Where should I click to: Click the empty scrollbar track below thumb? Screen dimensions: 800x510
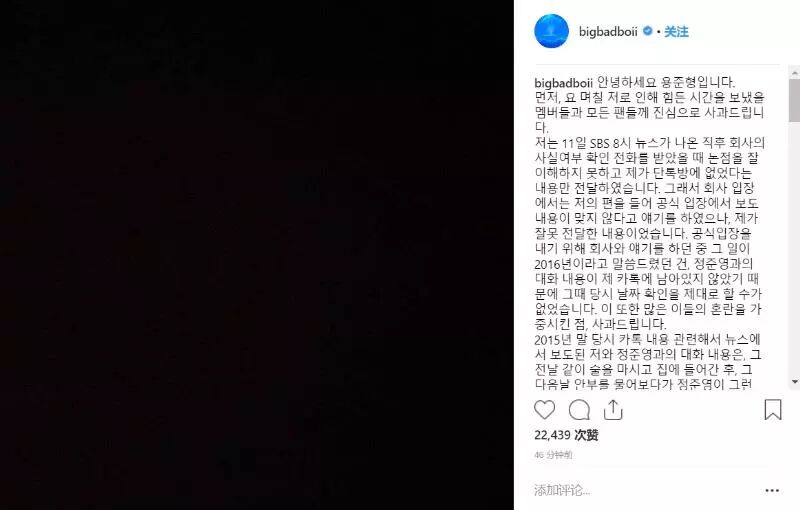794,249
